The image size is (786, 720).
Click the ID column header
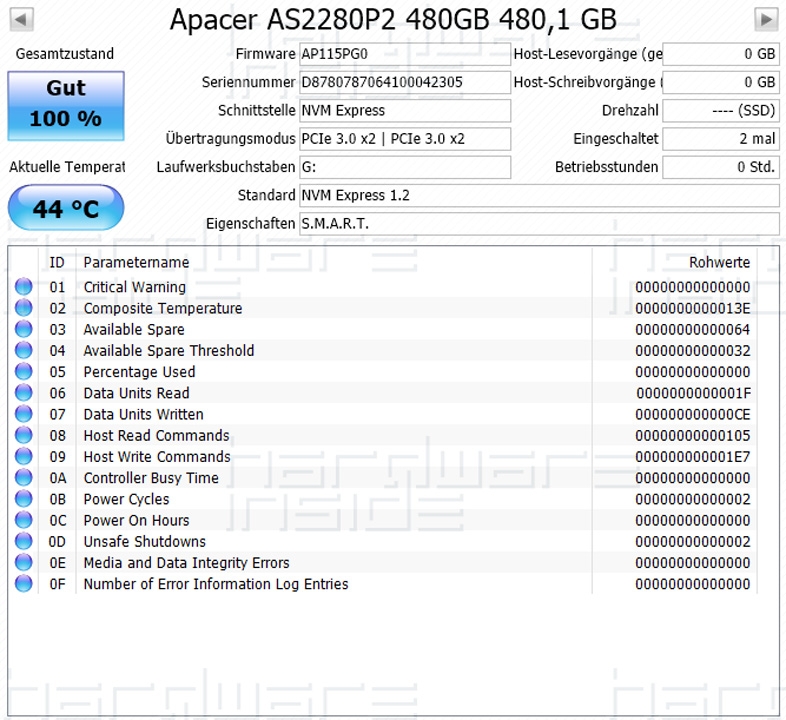pyautogui.click(x=57, y=262)
